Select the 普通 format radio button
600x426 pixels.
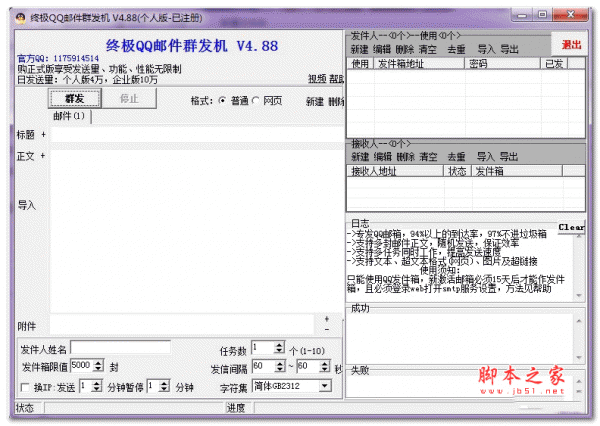tap(223, 101)
